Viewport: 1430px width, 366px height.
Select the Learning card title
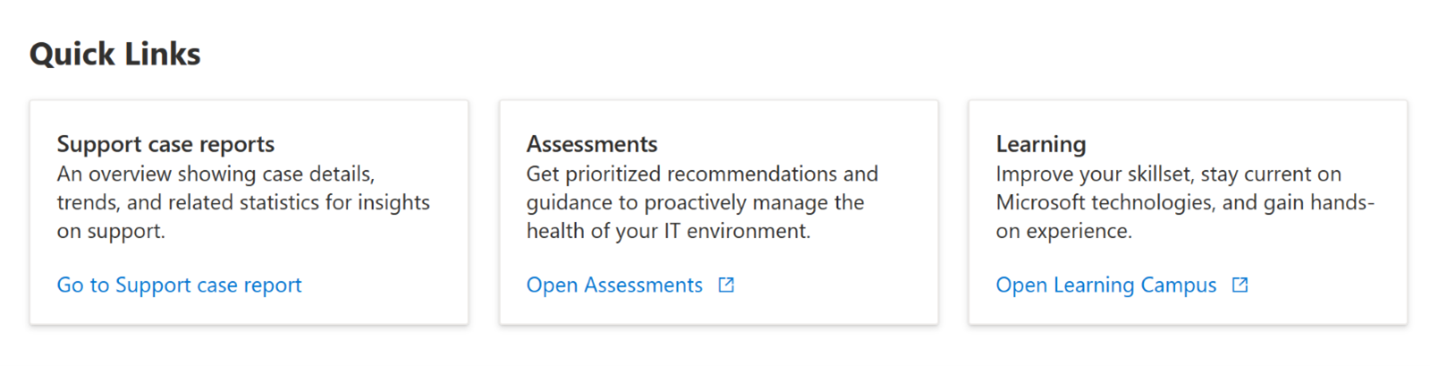point(1041,144)
